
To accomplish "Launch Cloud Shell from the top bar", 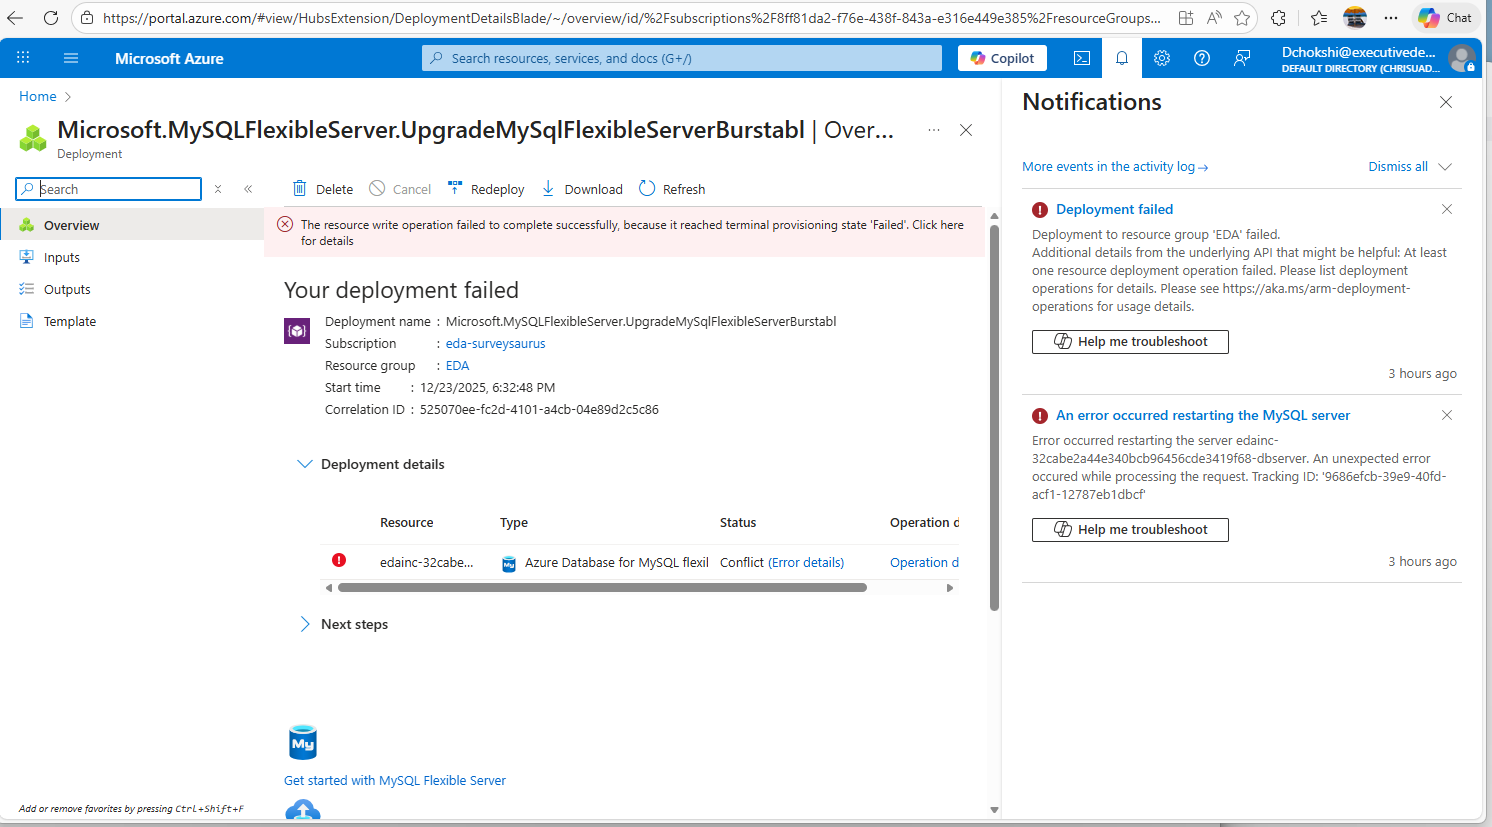I will (x=1082, y=58).
